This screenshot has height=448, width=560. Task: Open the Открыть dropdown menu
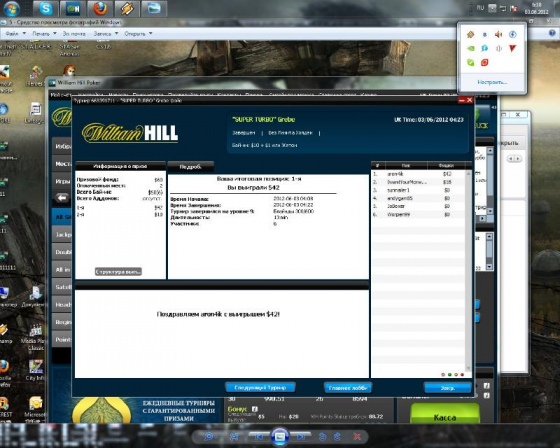pos(138,34)
